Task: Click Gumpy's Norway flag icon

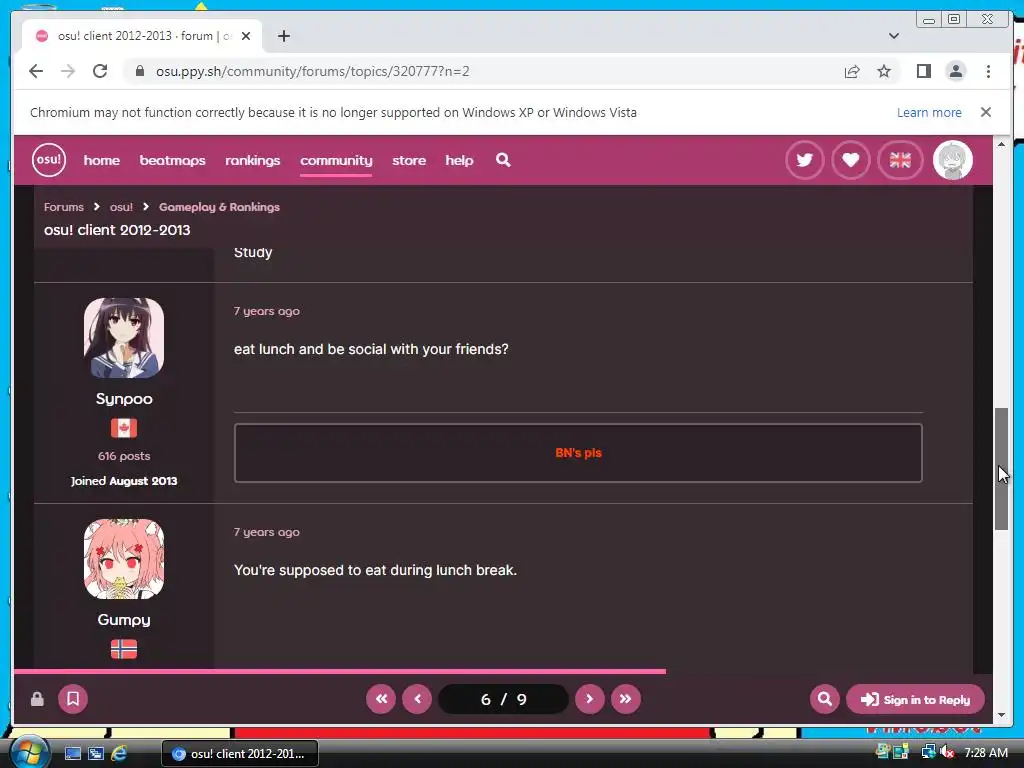Action: pos(124,649)
